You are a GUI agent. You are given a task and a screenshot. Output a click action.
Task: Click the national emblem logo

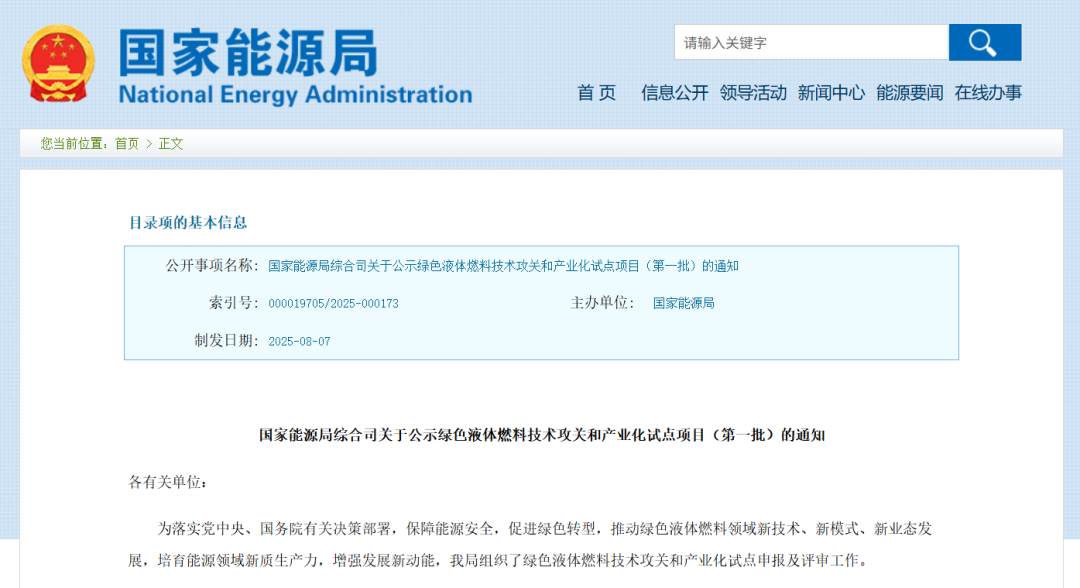[x=58, y=64]
